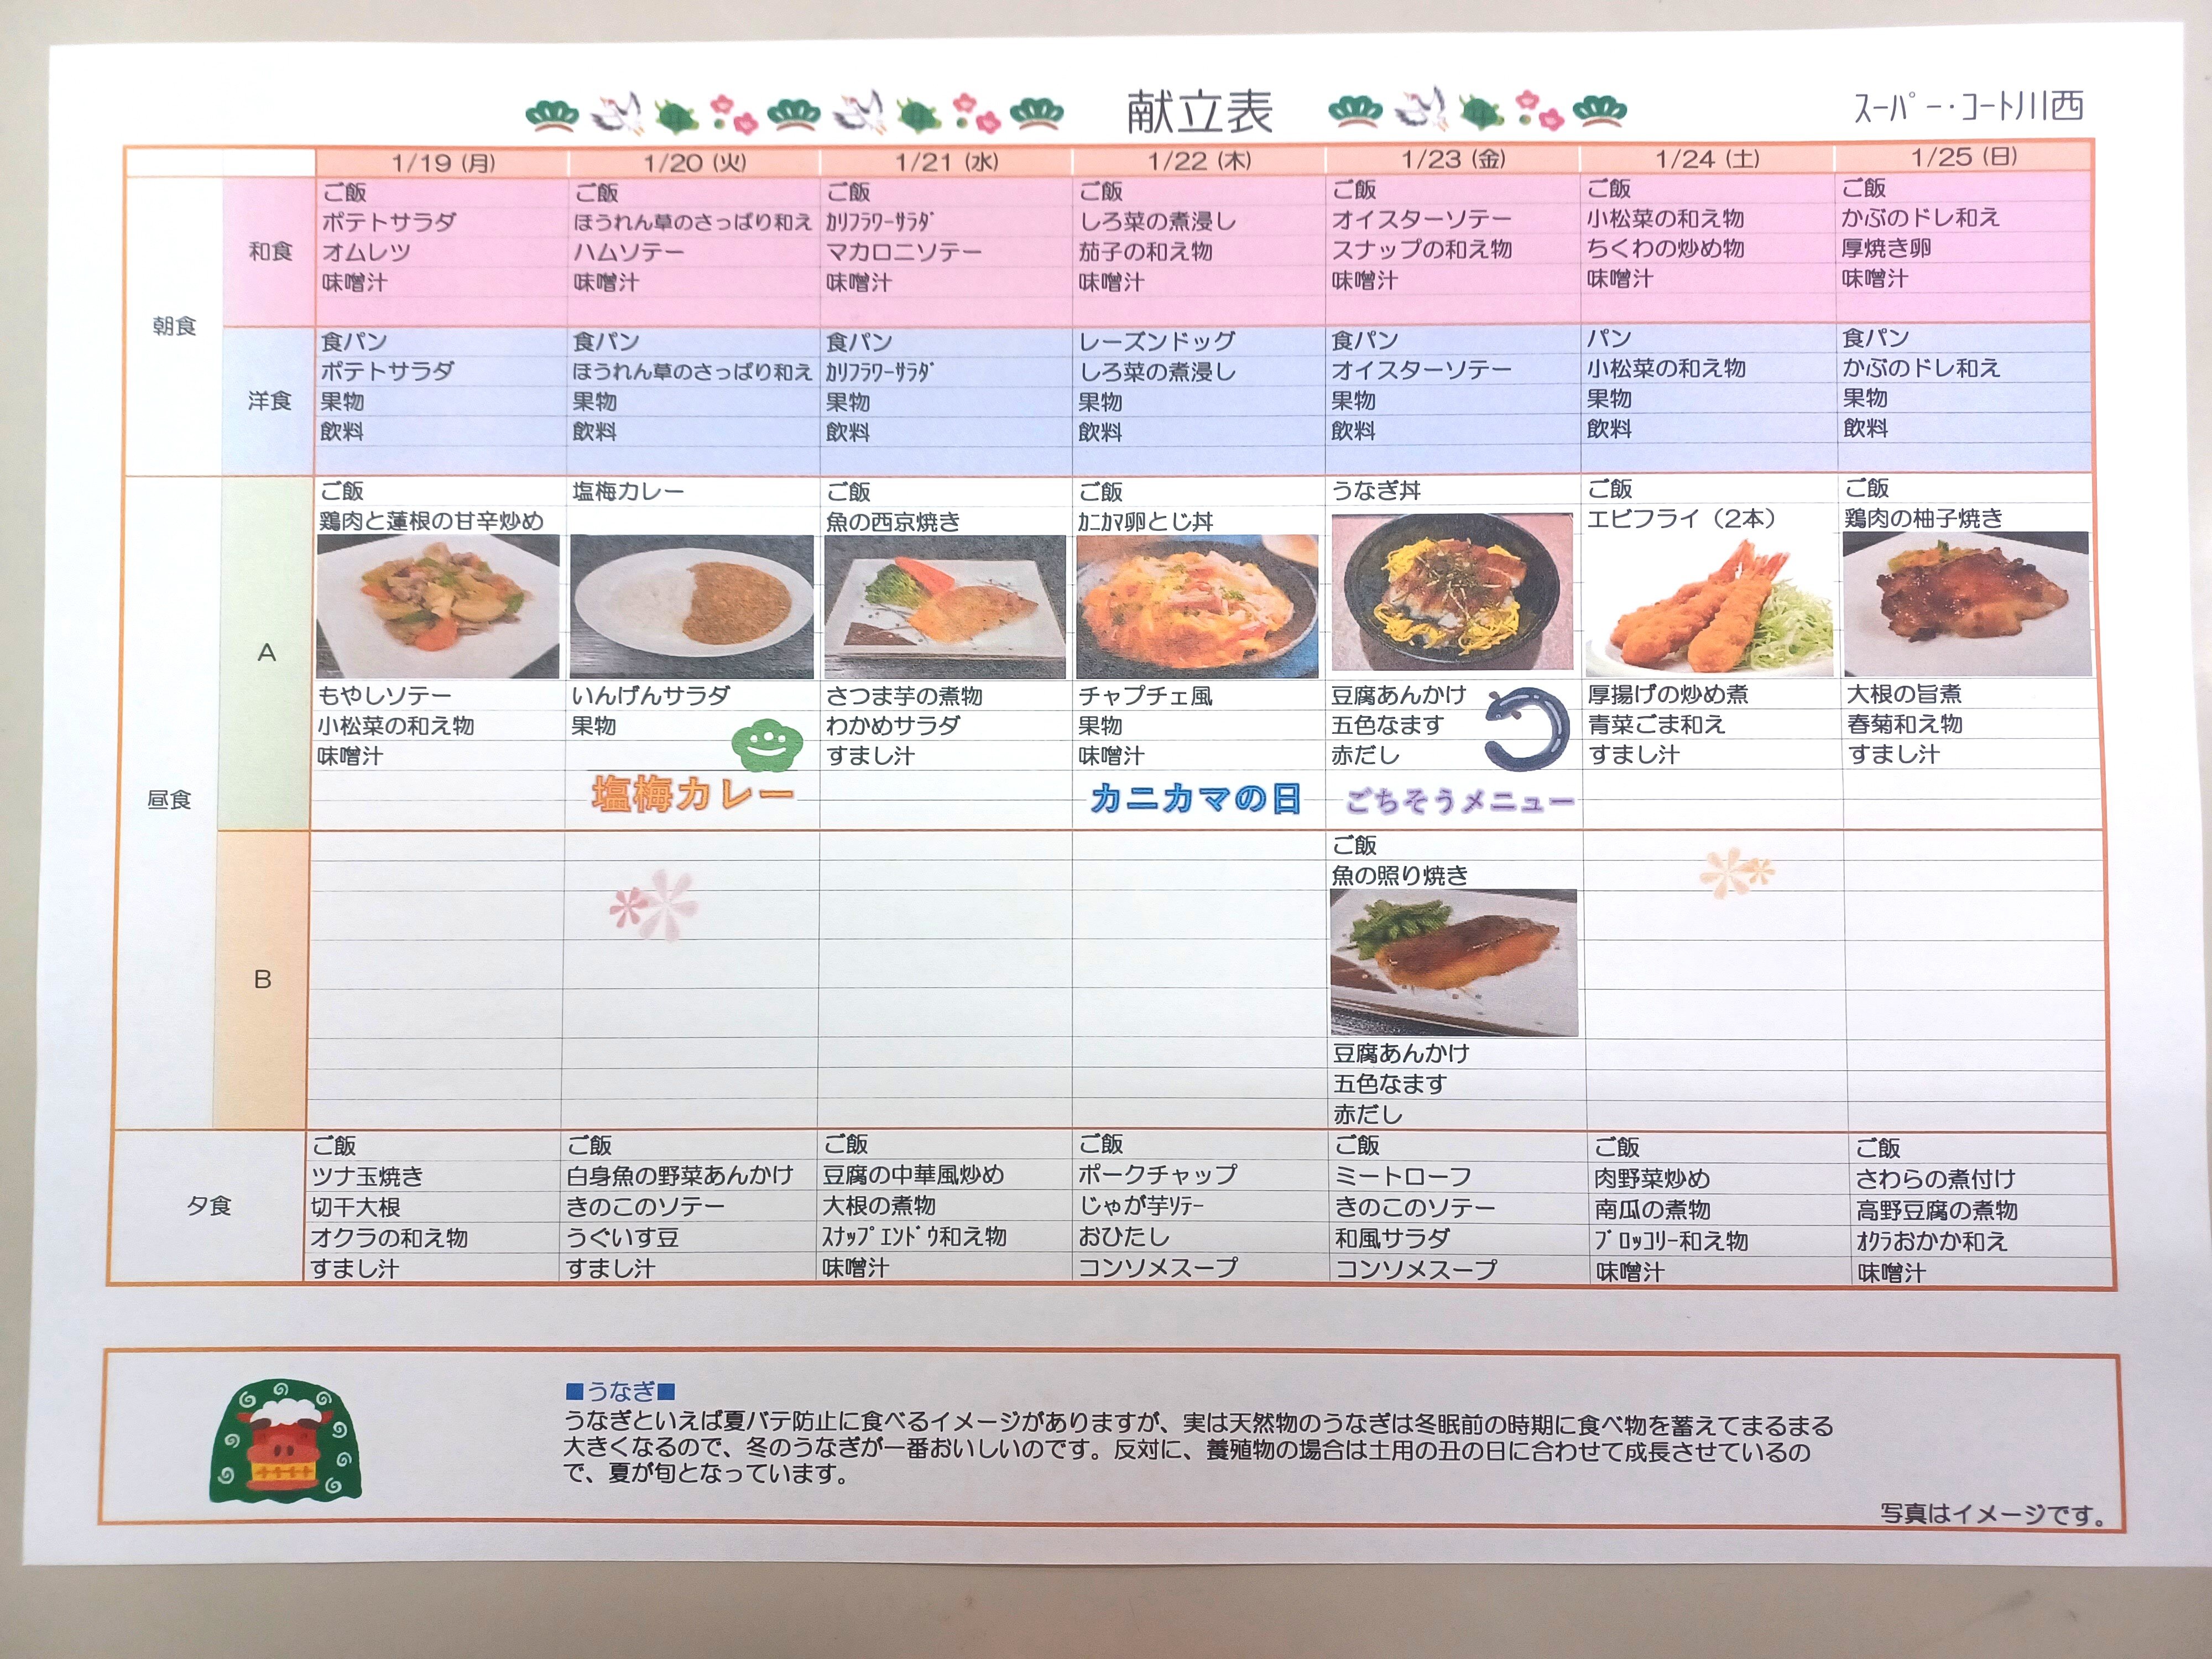Open the curry rice photo thumbnail
Image resolution: width=2212 pixels, height=1659 pixels.
pos(691,606)
